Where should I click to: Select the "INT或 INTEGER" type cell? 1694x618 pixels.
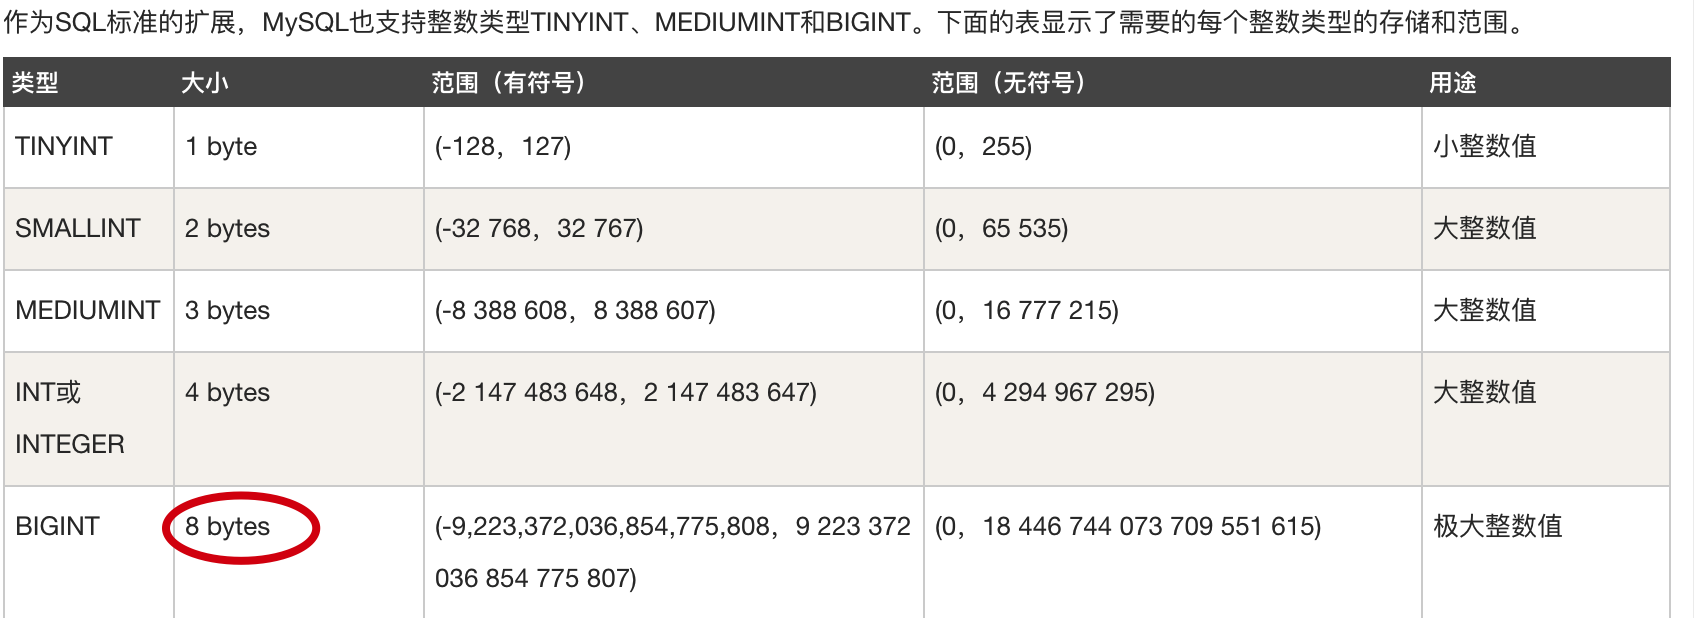(70, 418)
